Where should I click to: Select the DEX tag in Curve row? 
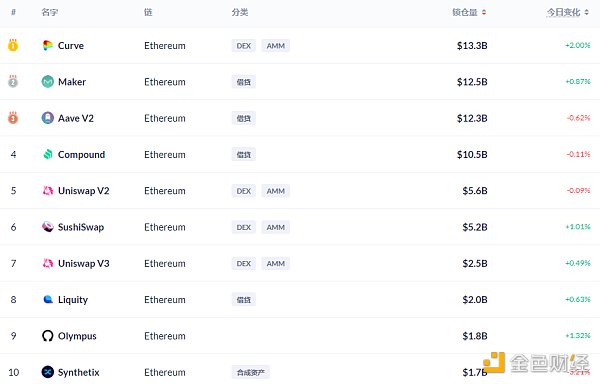coord(244,46)
